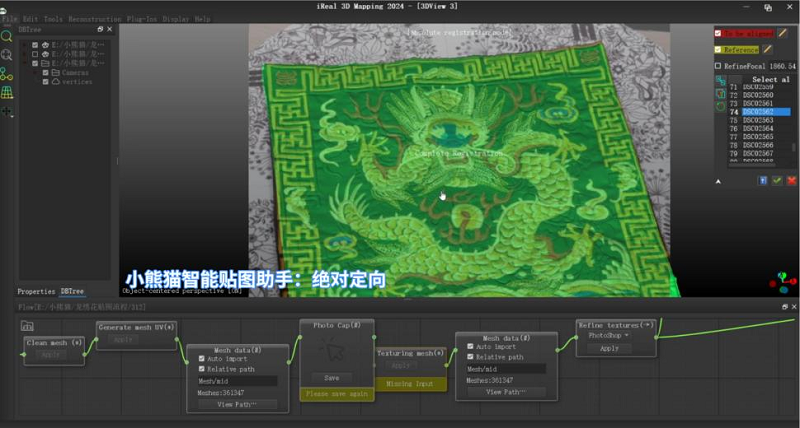Toggle the vertices visibility checkbox
800x428 pixels.
(45, 82)
